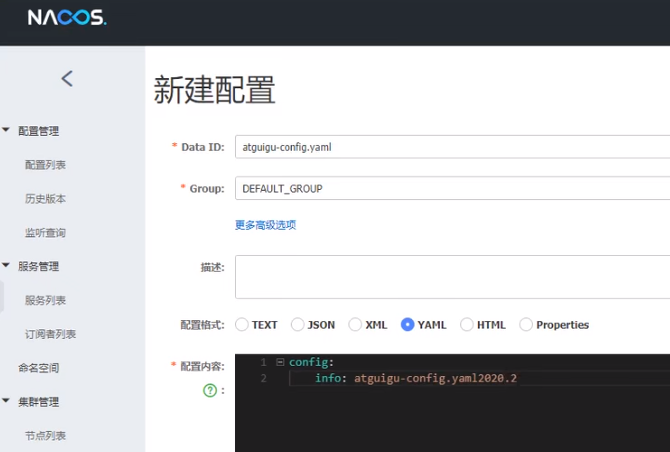Select YAML configuration format

coord(408,324)
